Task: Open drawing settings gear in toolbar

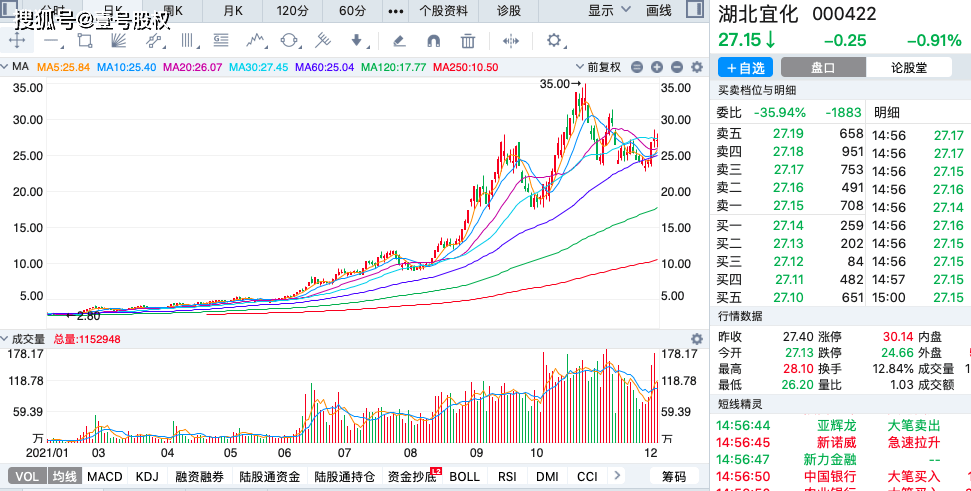Action: (554, 41)
